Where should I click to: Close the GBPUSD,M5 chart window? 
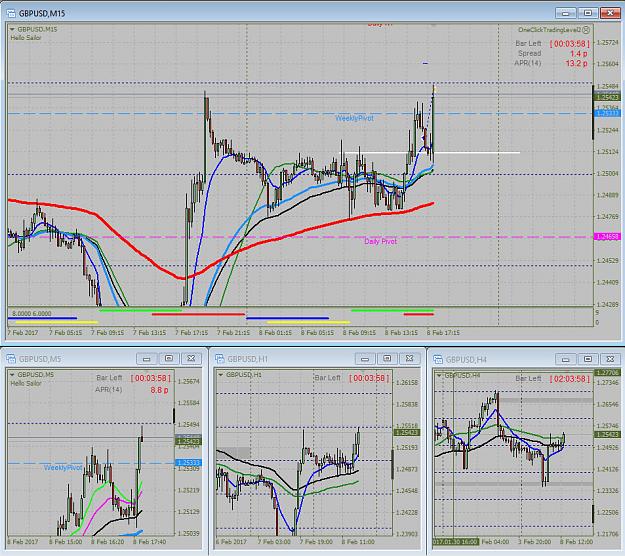[191, 359]
